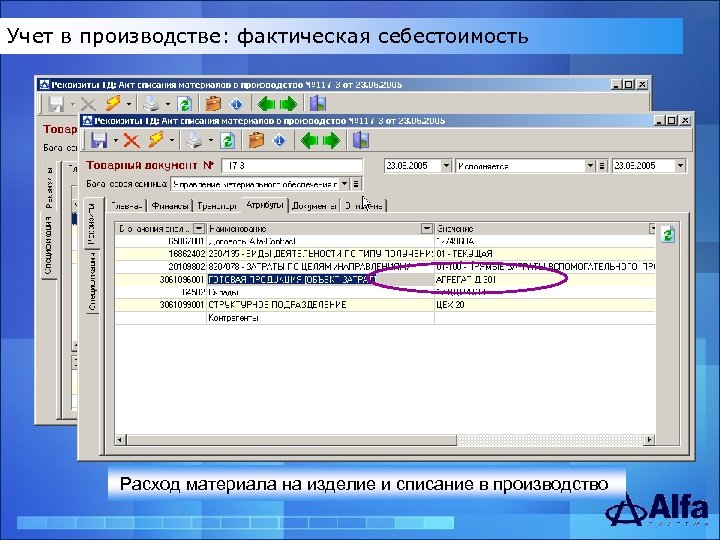720x540 pixels.
Task: Click list button beside base unit field
Action: coord(356,184)
